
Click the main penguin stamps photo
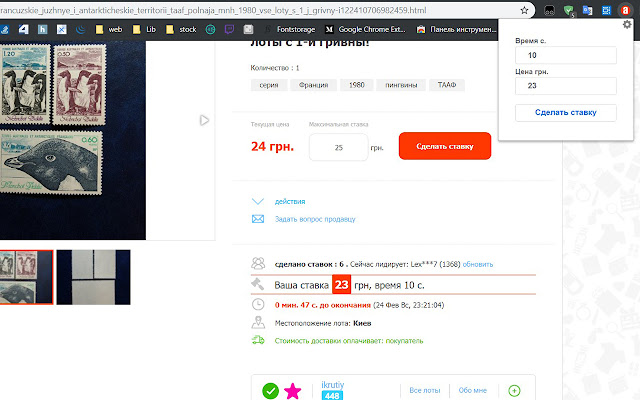[73, 140]
